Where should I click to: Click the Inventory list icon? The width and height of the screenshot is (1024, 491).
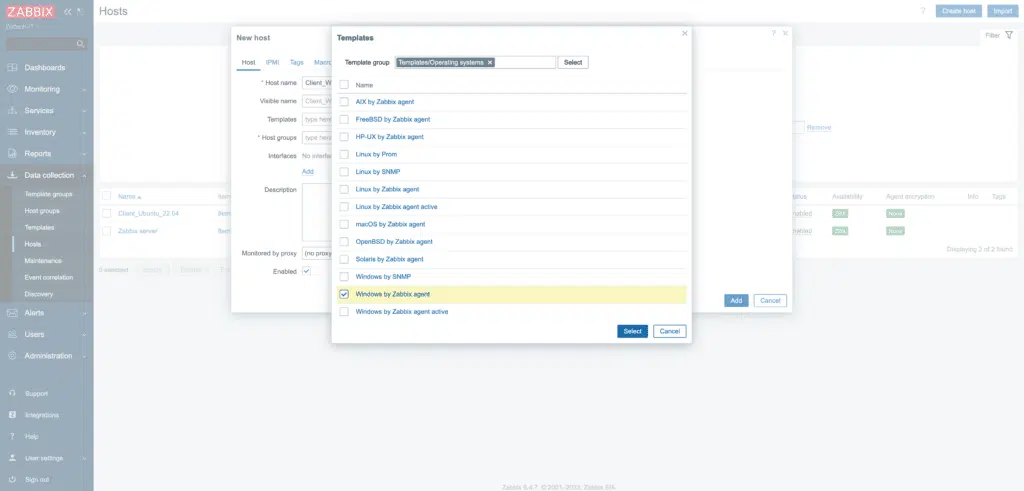tap(12, 132)
